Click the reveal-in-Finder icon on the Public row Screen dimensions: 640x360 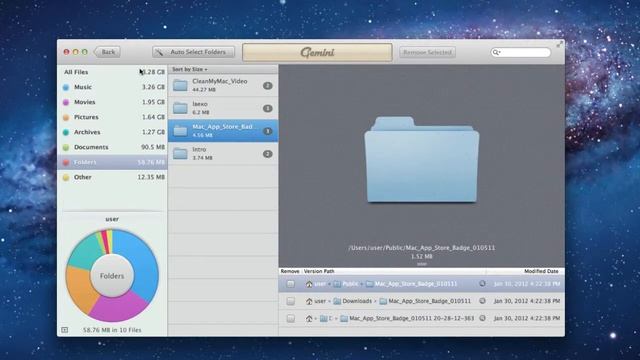point(482,283)
